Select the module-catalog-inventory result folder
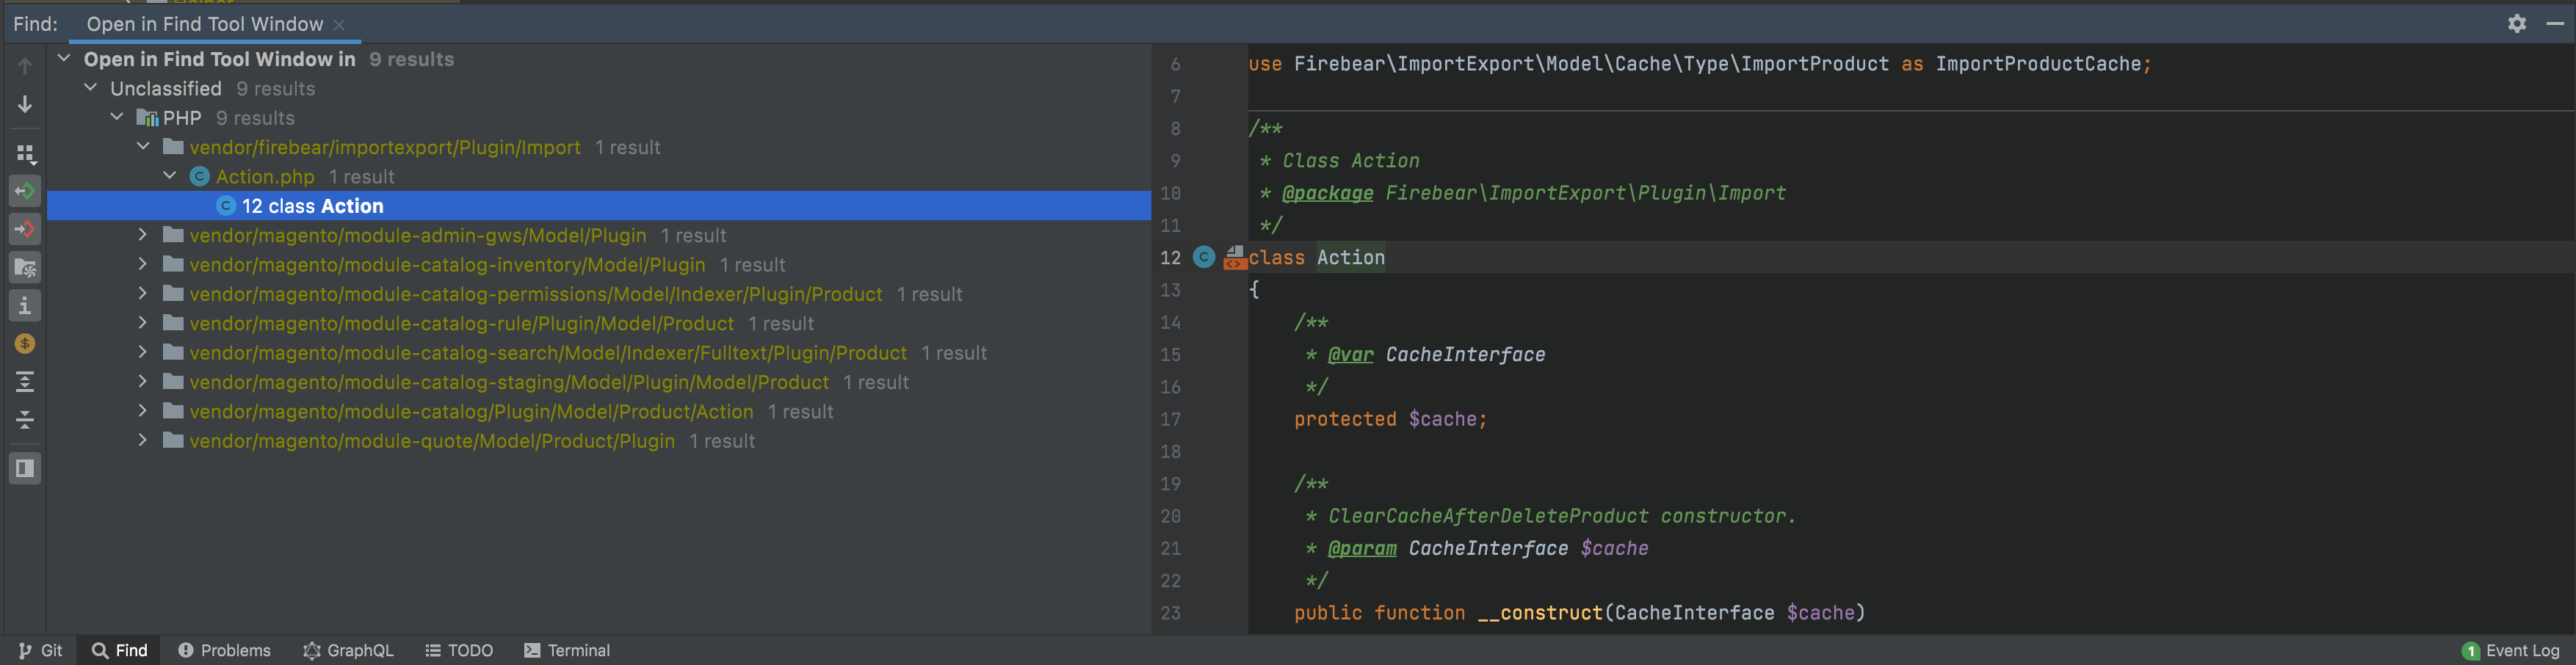This screenshot has width=2576, height=665. click(446, 265)
